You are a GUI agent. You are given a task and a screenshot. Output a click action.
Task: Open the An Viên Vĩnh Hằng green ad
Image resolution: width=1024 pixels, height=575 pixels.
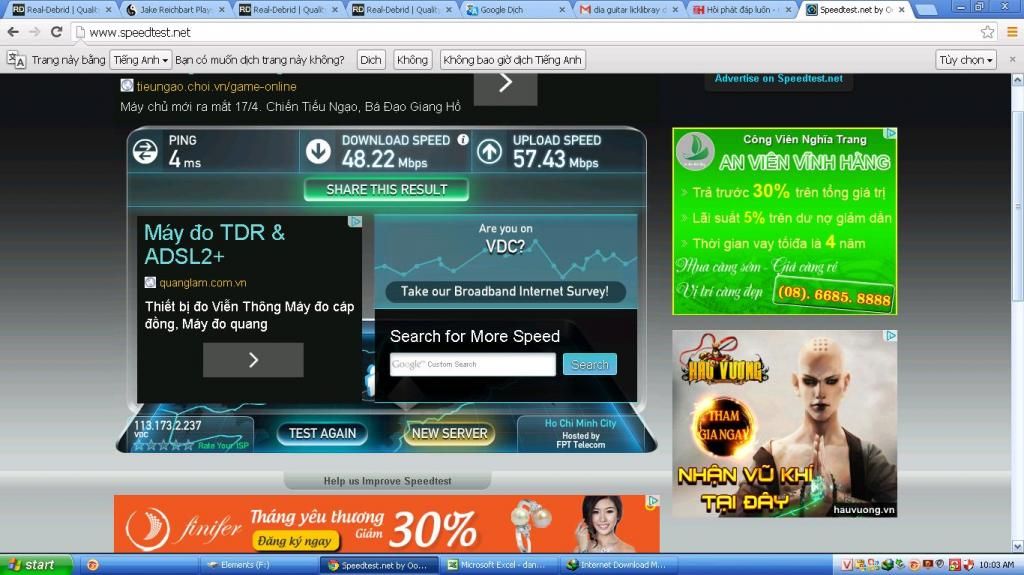784,221
